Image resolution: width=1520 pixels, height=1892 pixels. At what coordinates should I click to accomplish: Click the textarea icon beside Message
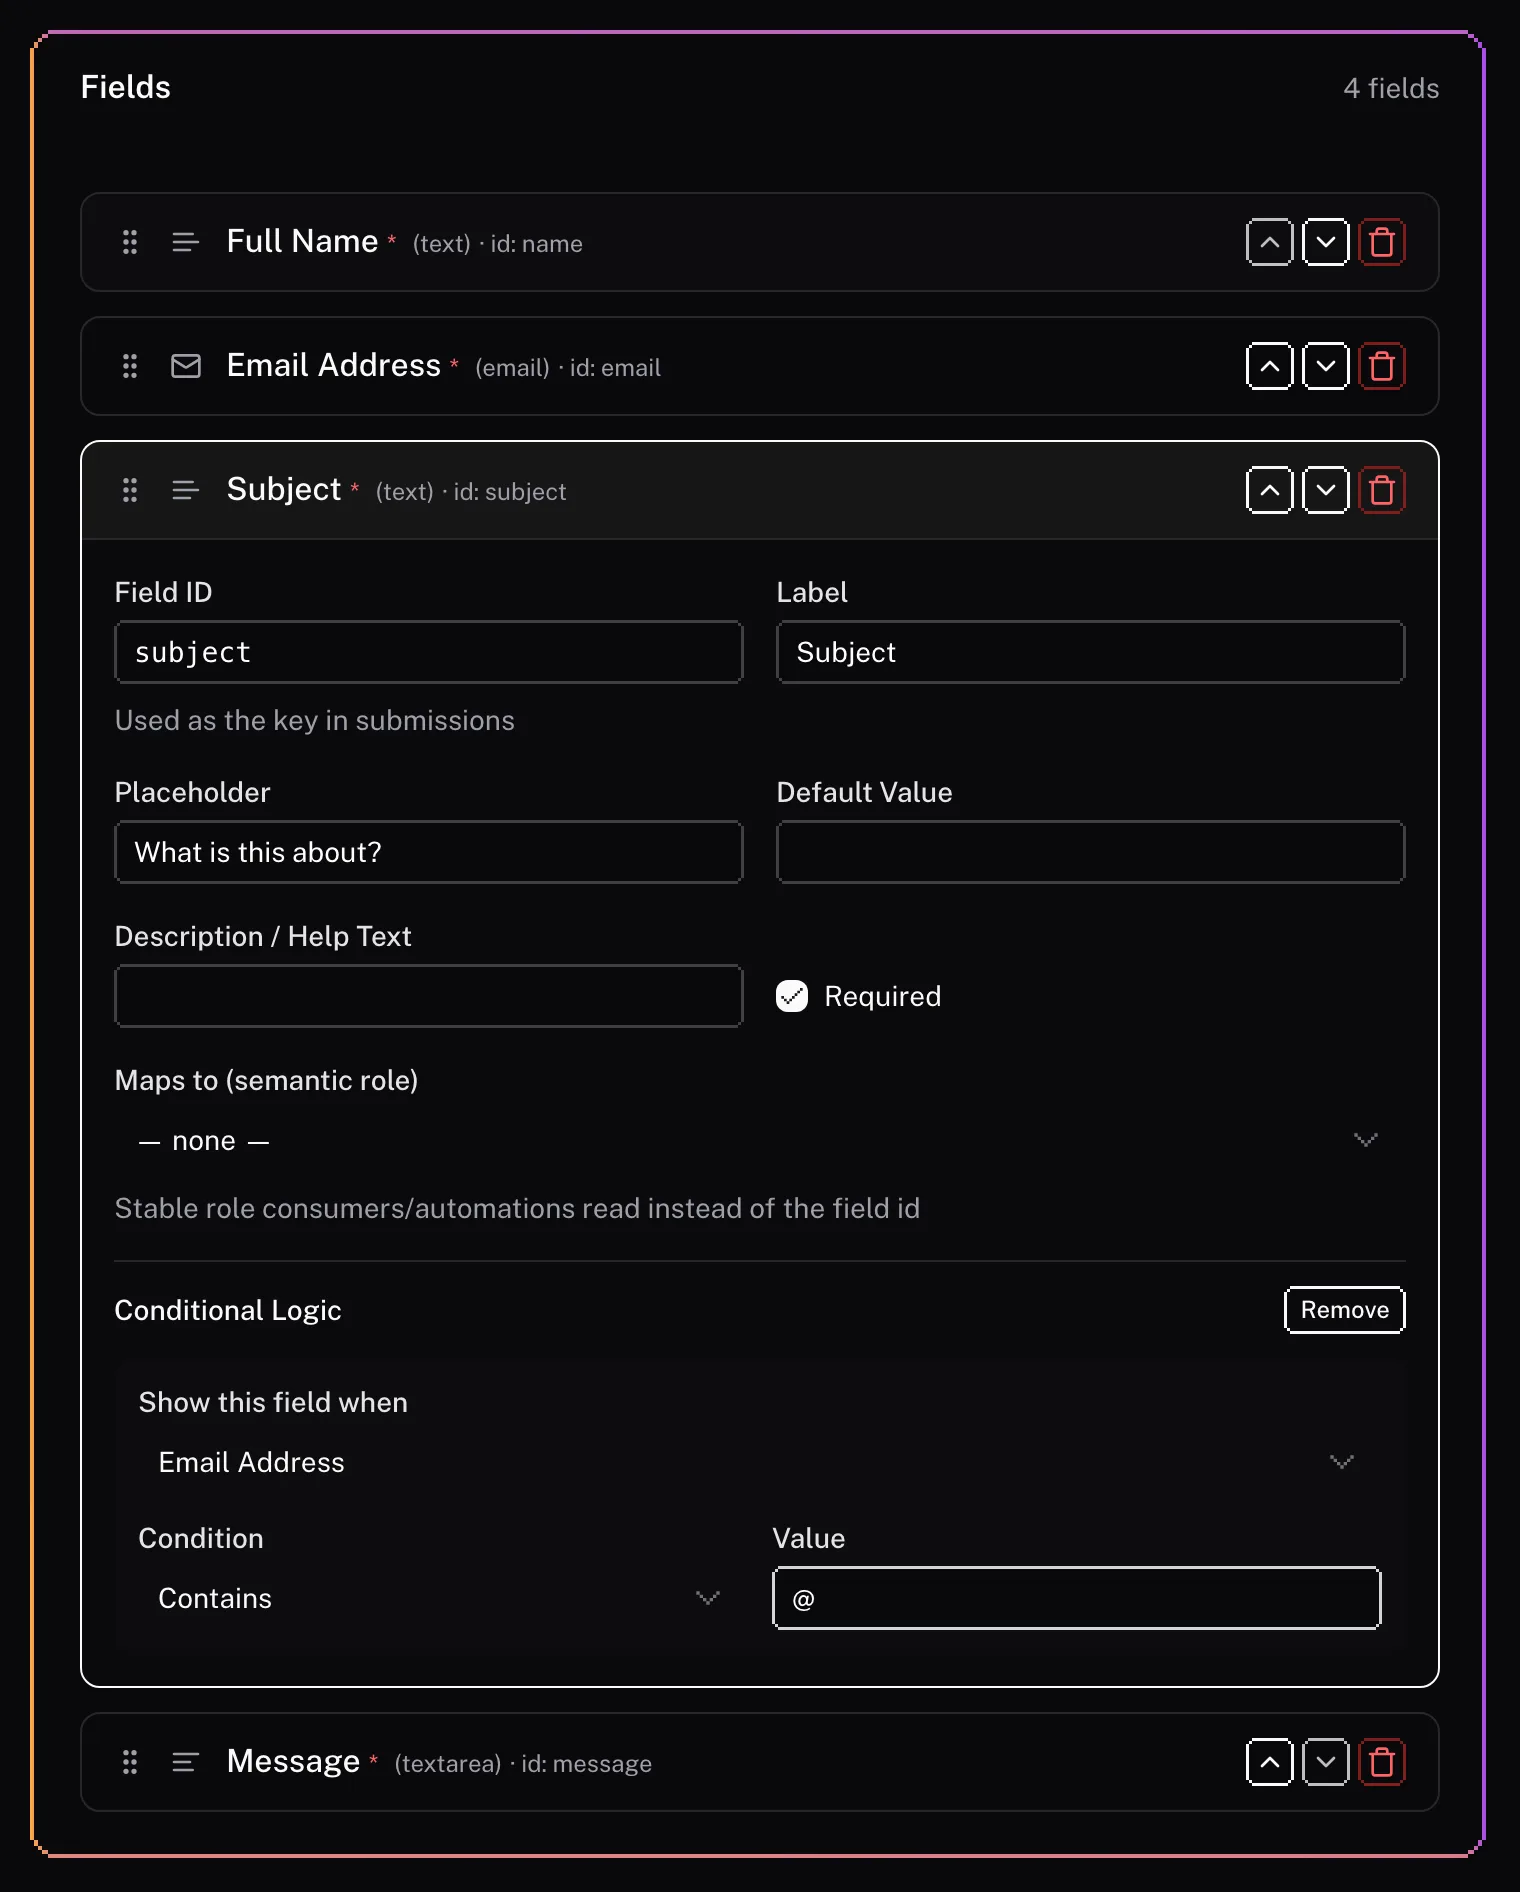tap(185, 1762)
